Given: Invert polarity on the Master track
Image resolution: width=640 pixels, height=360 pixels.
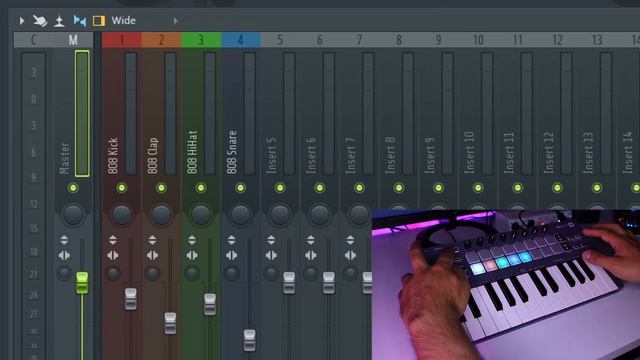Looking at the screenshot, I should click(64, 240).
